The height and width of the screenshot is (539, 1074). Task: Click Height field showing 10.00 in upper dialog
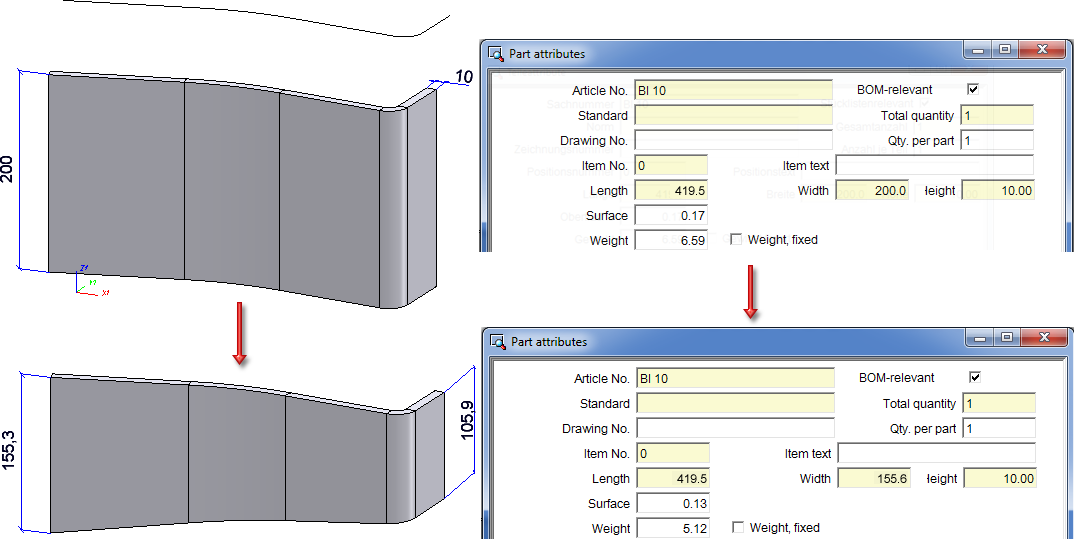tap(997, 190)
